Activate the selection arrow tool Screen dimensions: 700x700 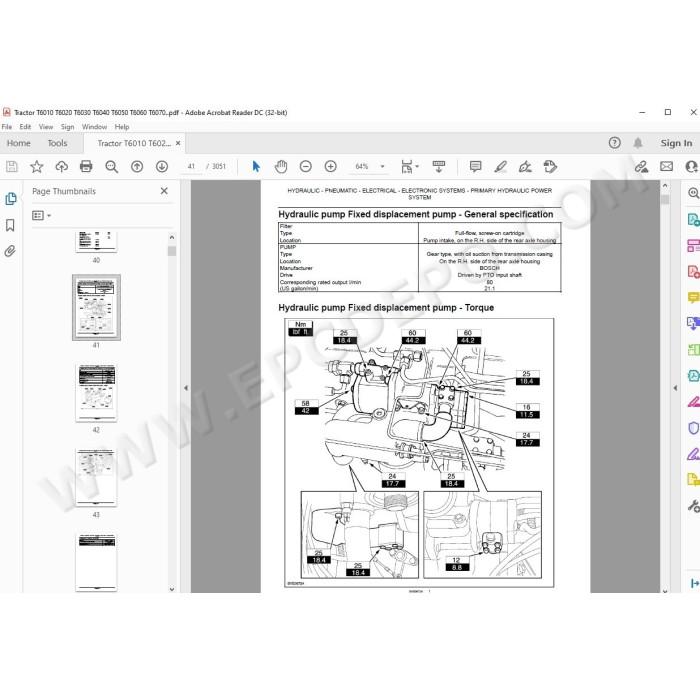pos(256,167)
